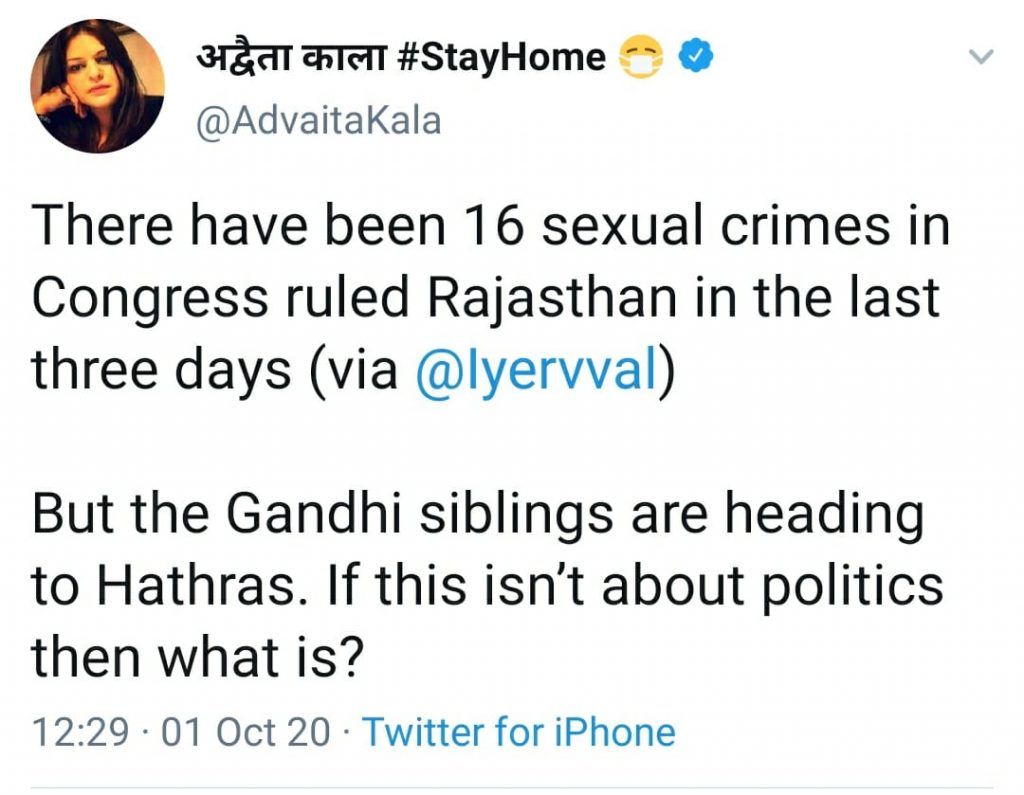Click the blue verified badge icon
The image size is (1024, 795).
(x=696, y=56)
